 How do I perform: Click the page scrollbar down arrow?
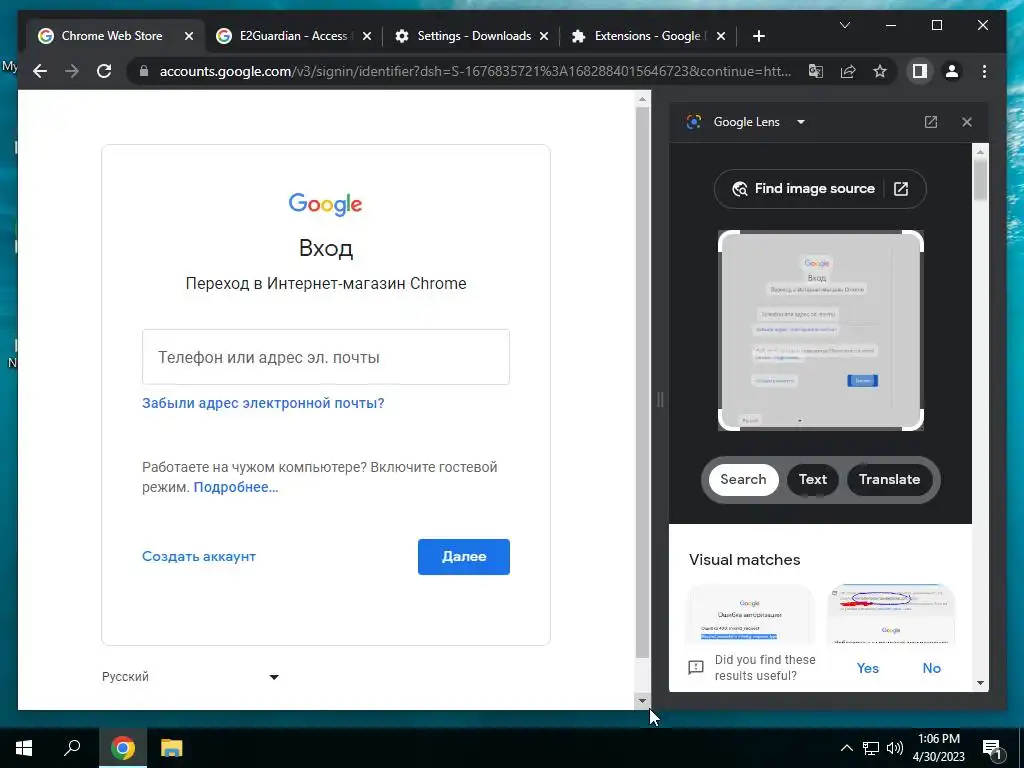[x=642, y=701]
